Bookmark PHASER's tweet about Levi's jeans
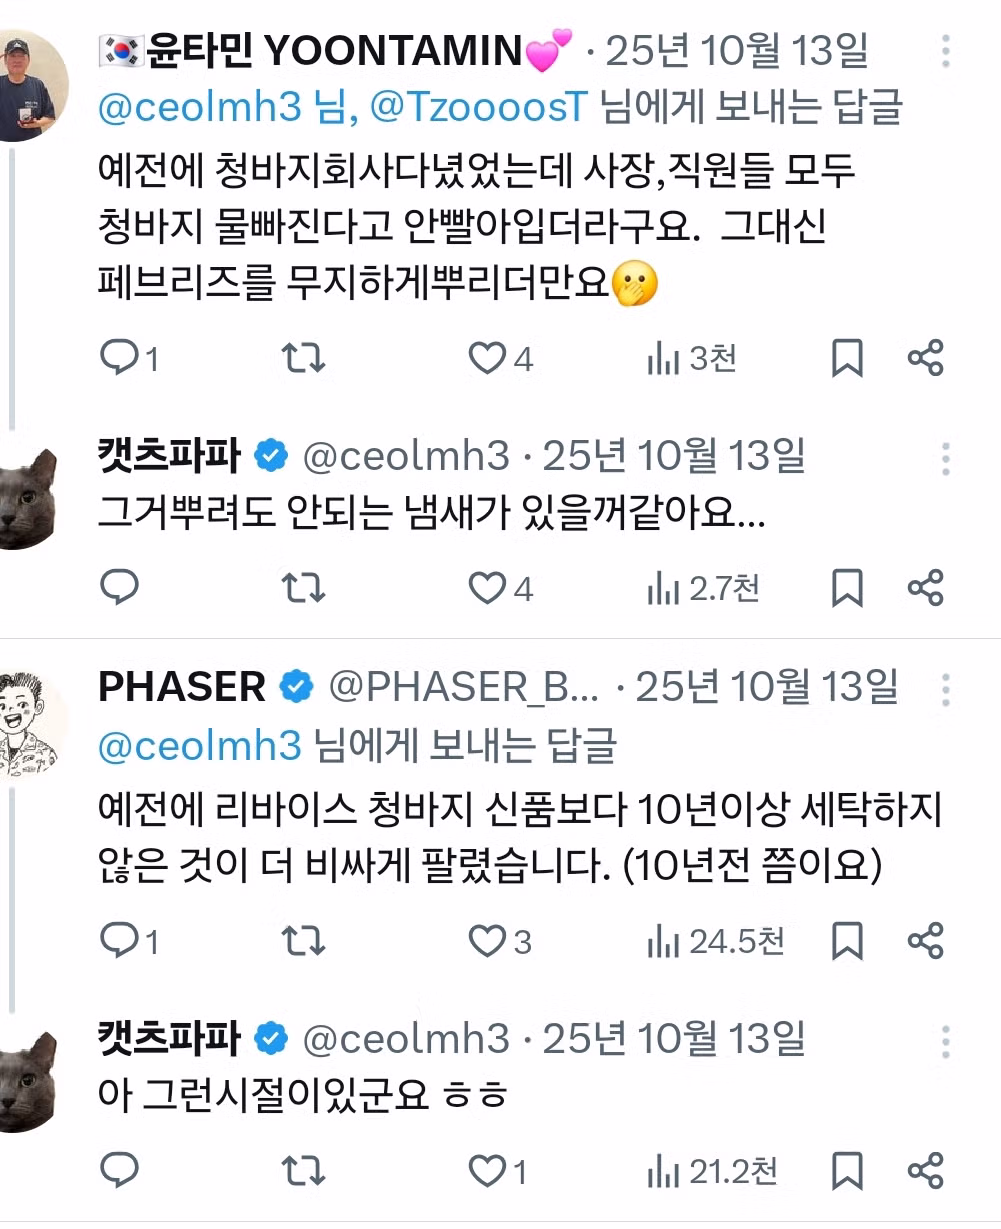This screenshot has width=1001, height=1229. [848, 940]
